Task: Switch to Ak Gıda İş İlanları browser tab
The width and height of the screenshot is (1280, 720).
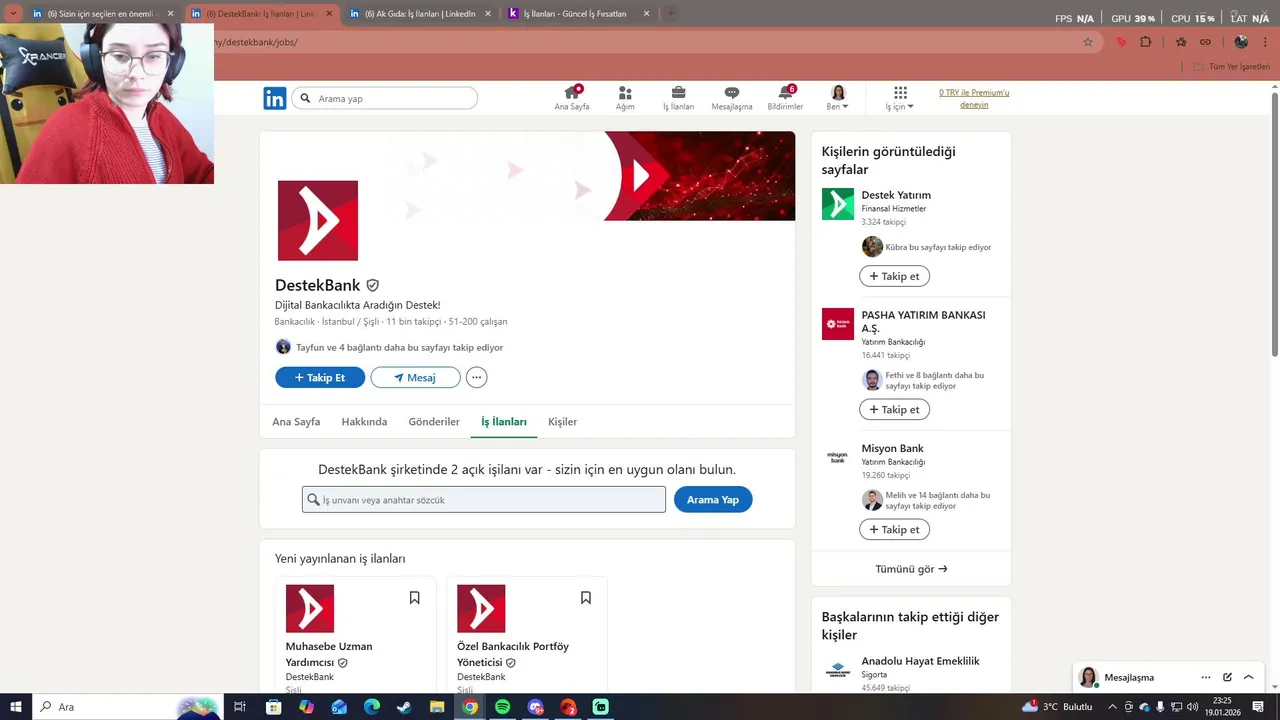Action: (x=418, y=14)
